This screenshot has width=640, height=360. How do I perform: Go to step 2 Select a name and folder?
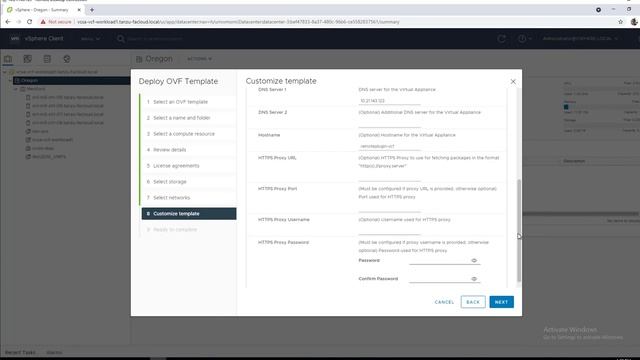click(x=189, y=118)
